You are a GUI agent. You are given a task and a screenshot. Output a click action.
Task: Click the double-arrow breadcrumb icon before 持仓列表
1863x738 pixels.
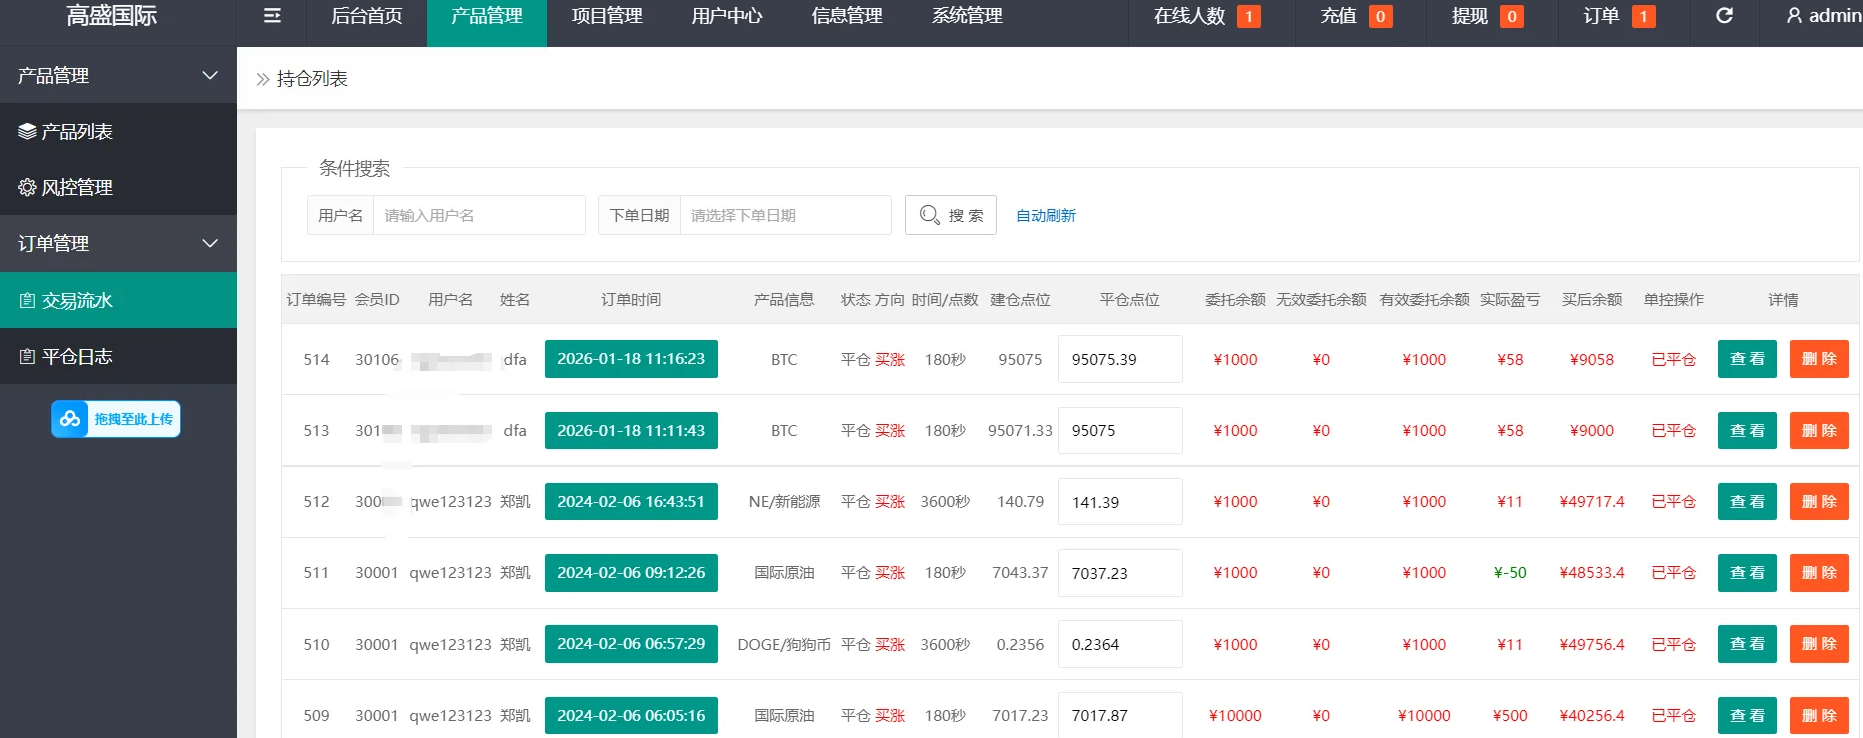tap(263, 79)
